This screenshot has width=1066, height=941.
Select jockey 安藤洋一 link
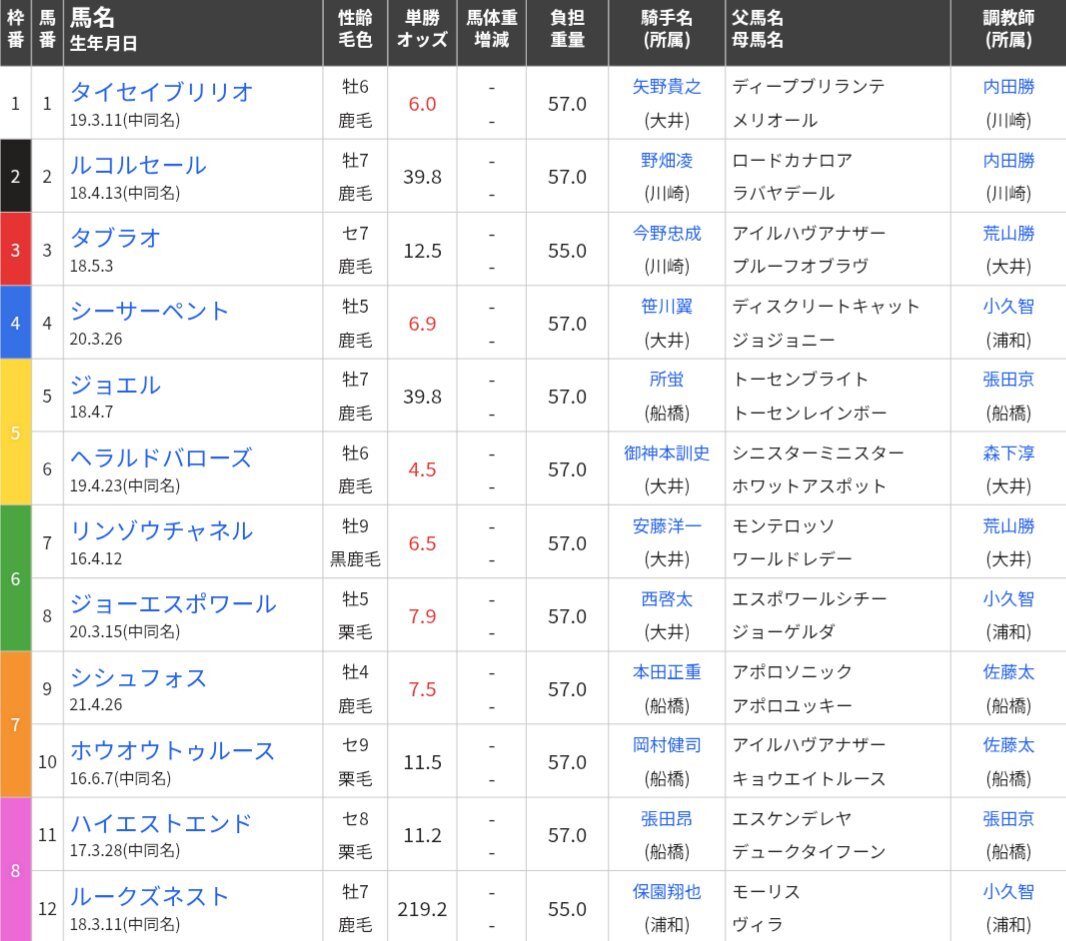(666, 526)
